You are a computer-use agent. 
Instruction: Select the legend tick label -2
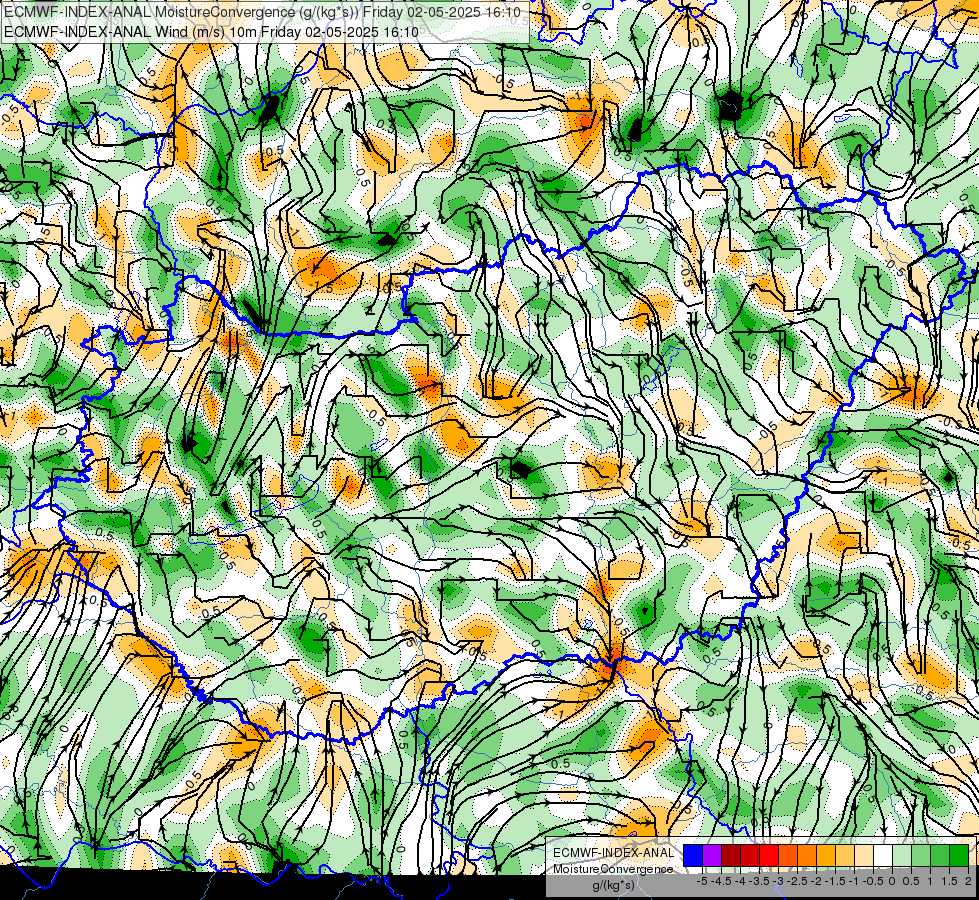pos(816,881)
